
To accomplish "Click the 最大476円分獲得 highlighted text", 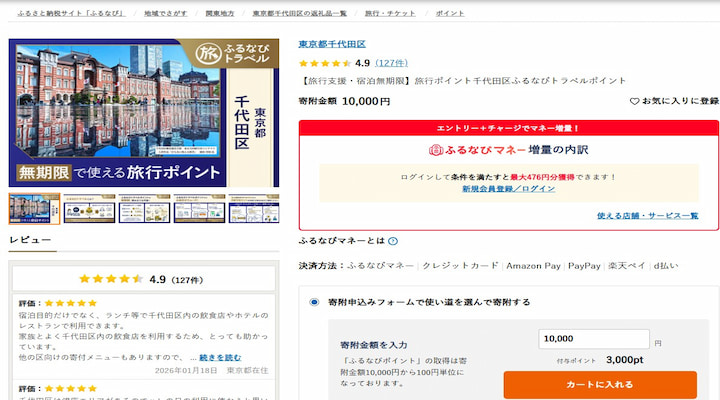I will coord(542,177).
